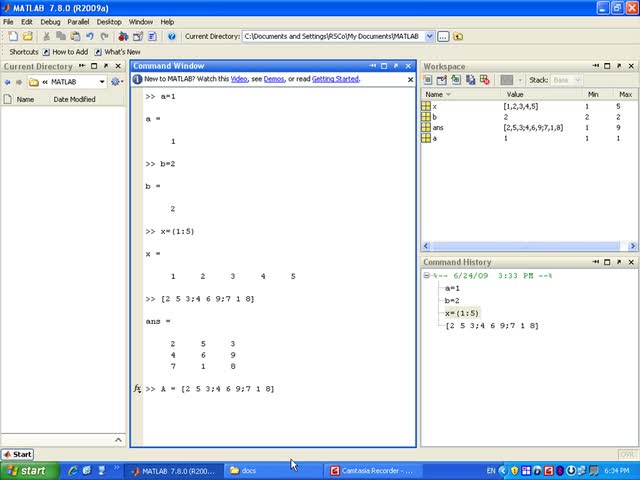Go up one directory level icon
Viewport: 640px width, 480px height.
pyautogui.click(x=458, y=36)
